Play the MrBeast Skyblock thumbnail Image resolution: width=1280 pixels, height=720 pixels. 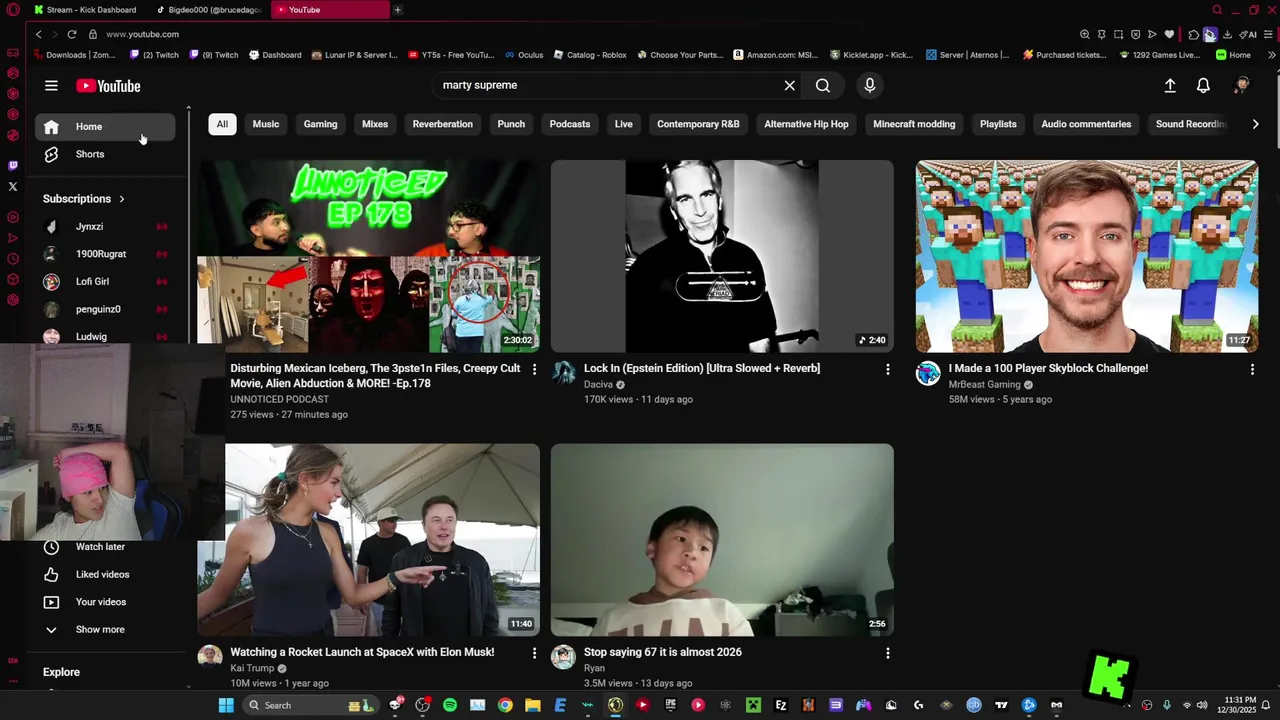click(1087, 256)
